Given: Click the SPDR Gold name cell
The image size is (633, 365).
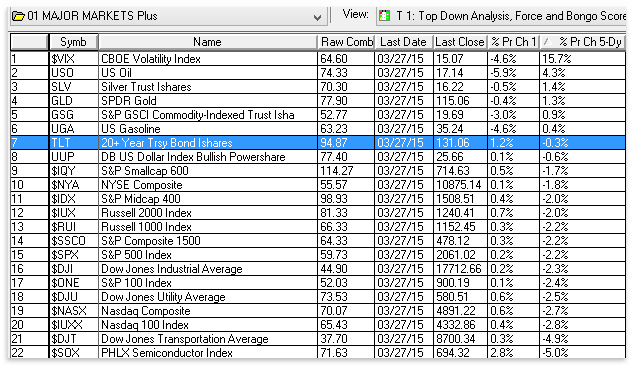Looking at the screenshot, I should 208,101.
